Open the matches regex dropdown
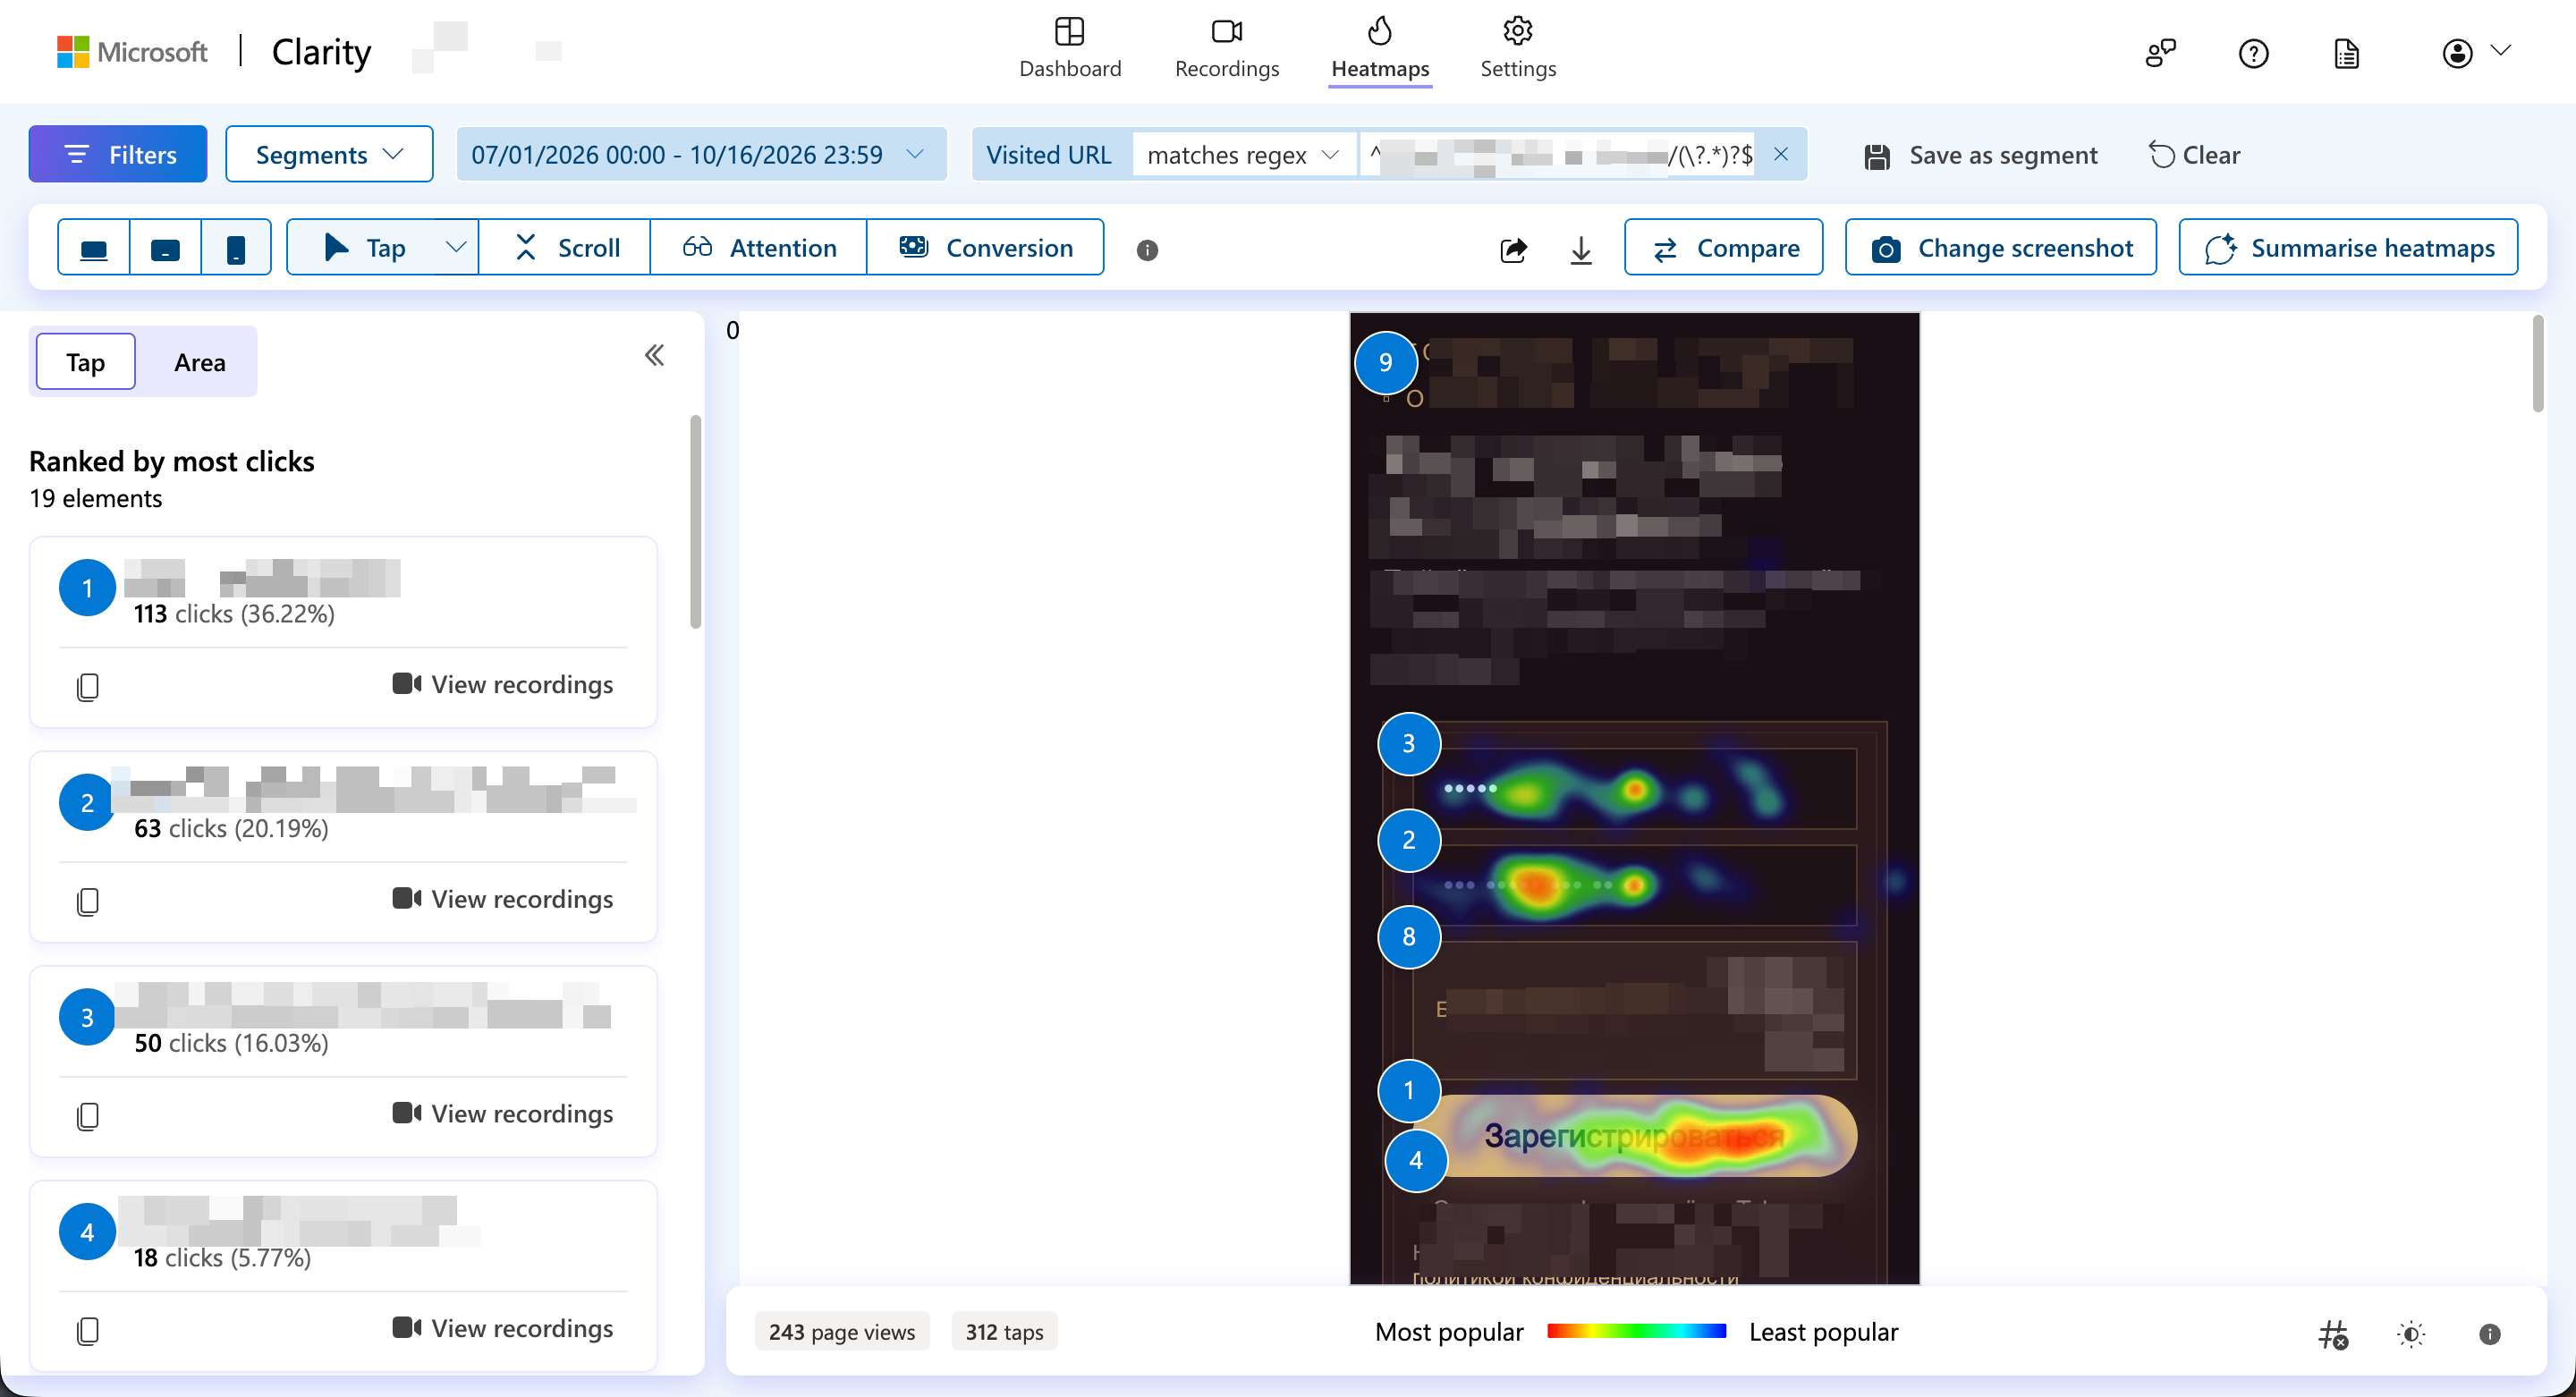Viewport: 2576px width, 1397px height. tap(1243, 155)
